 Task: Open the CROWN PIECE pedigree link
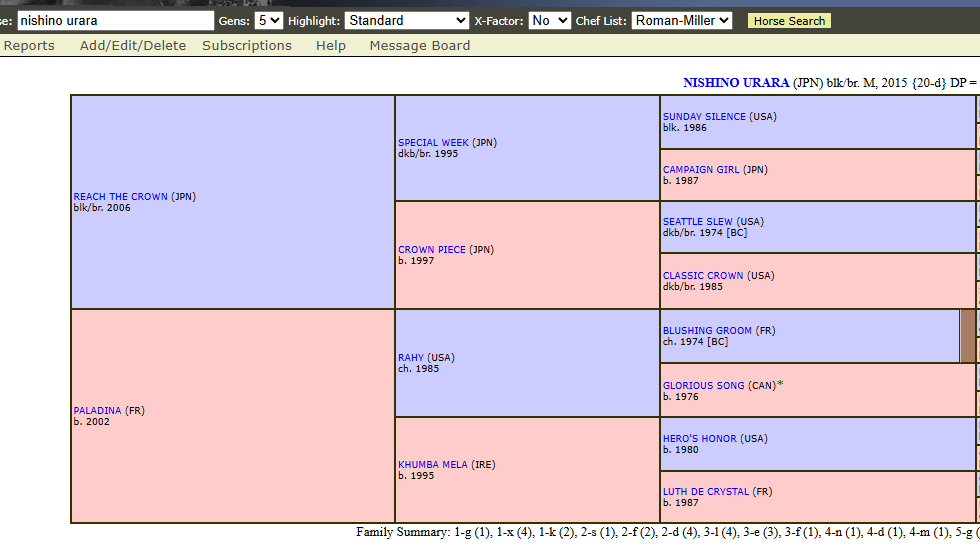432,249
